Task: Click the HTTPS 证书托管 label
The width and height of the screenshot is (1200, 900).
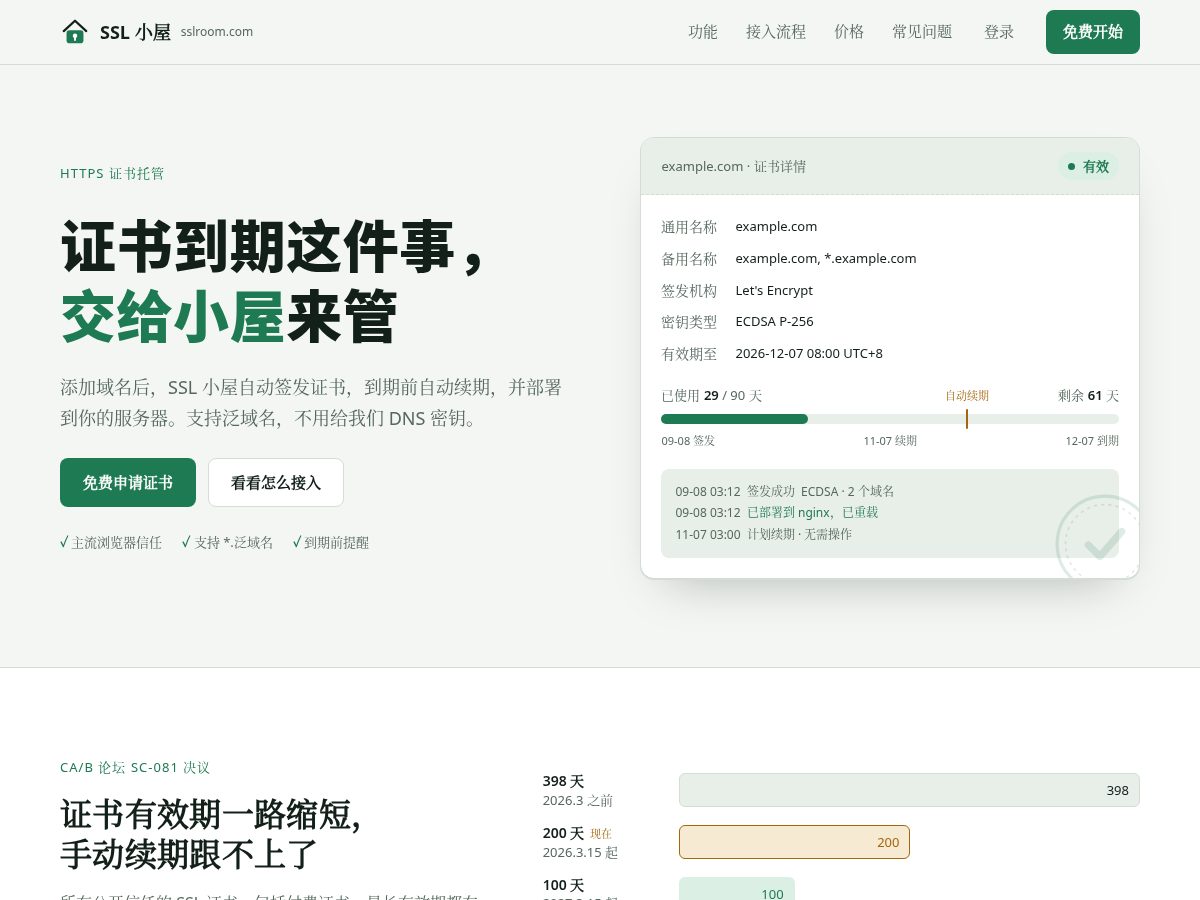Action: click(112, 174)
